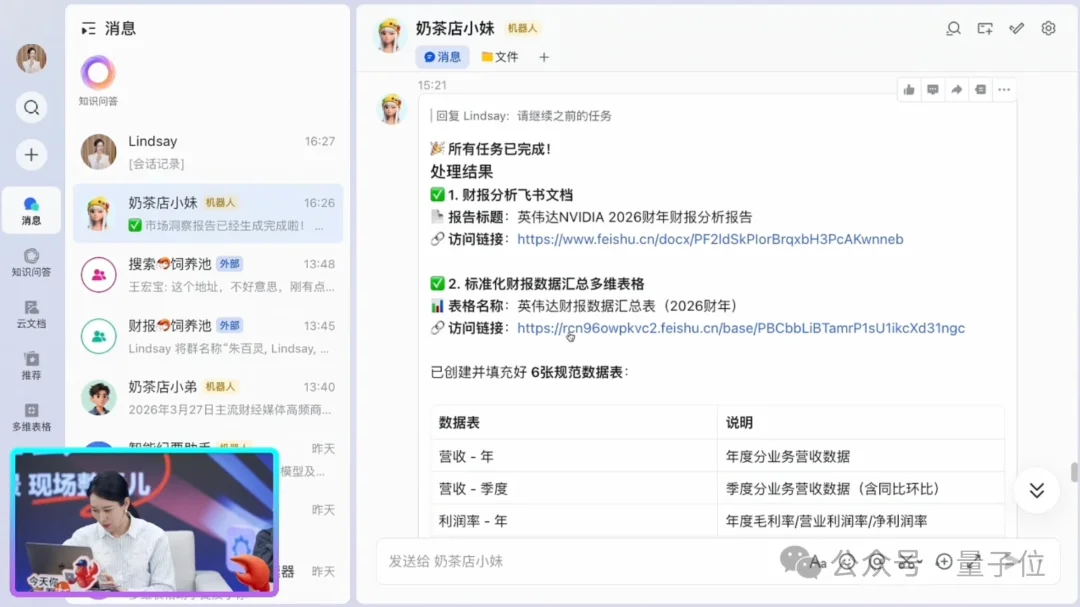Open the emoji picker in the input bar
The height and width of the screenshot is (607, 1080).
[x=847, y=561]
